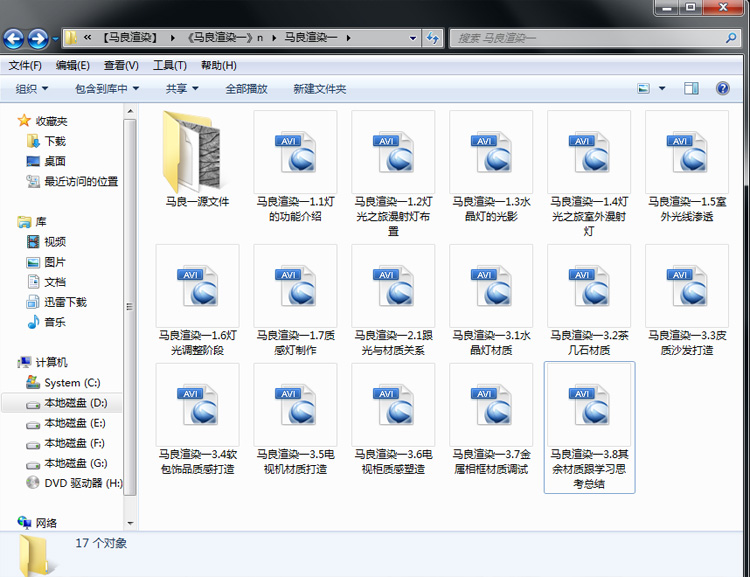The image size is (750, 577).
Task: Expand the 《马良渲染一》n breadcrumb arrow
Action: point(275,37)
